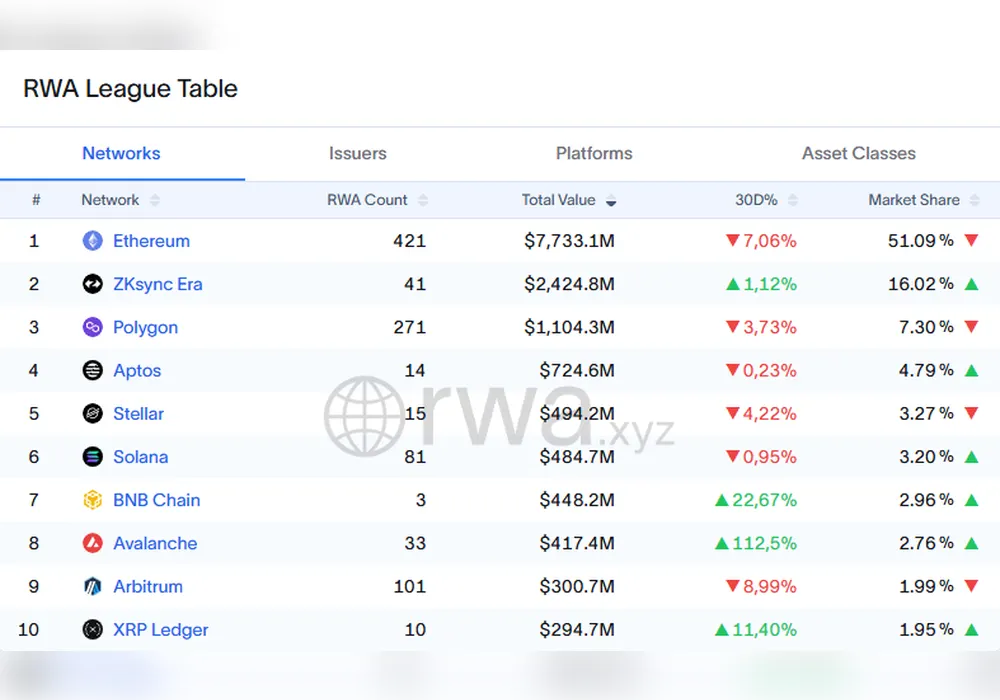Open the Ethereum network link

pyautogui.click(x=151, y=241)
